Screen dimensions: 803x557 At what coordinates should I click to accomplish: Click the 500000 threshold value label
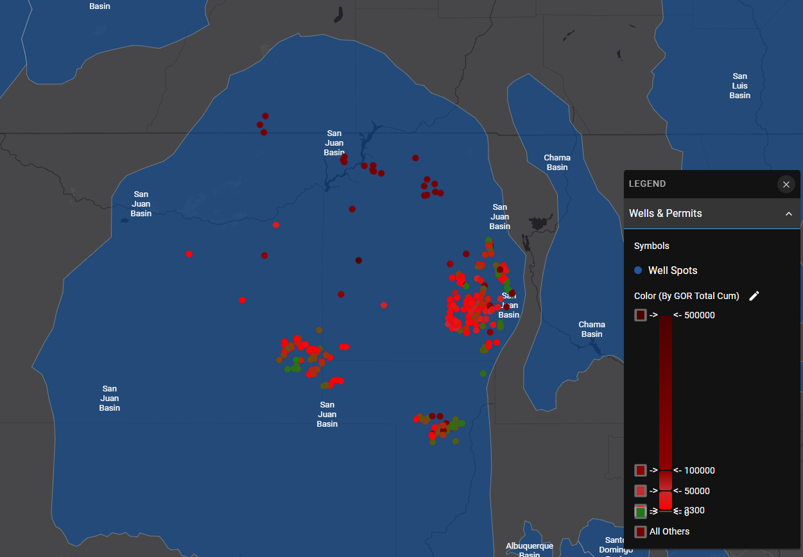[x=699, y=315]
